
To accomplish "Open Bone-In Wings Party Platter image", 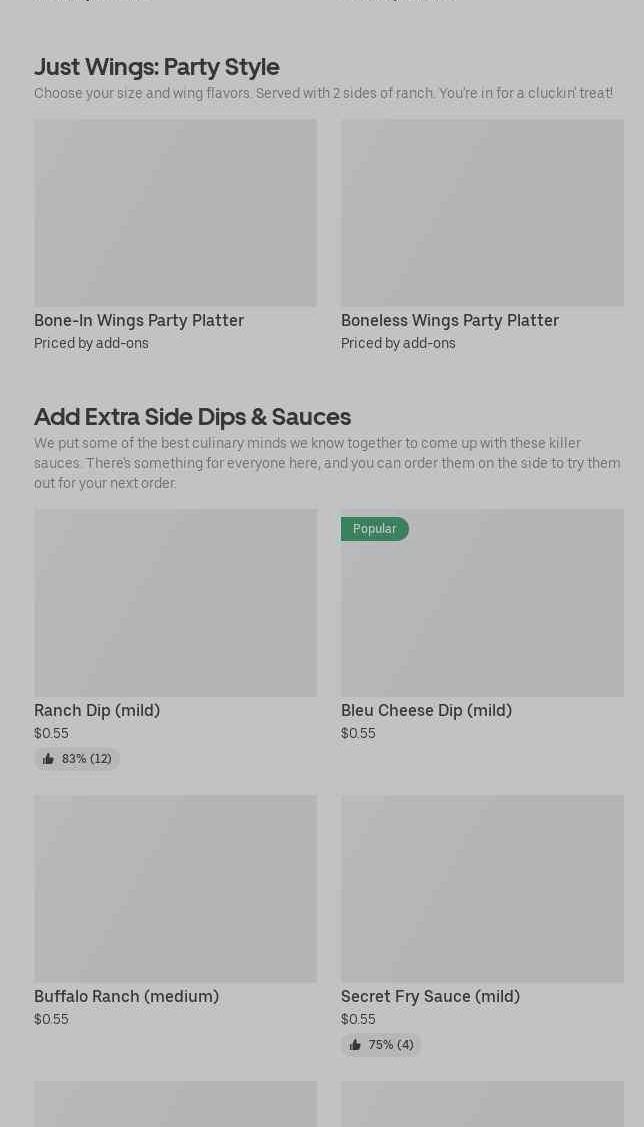I will (175, 213).
